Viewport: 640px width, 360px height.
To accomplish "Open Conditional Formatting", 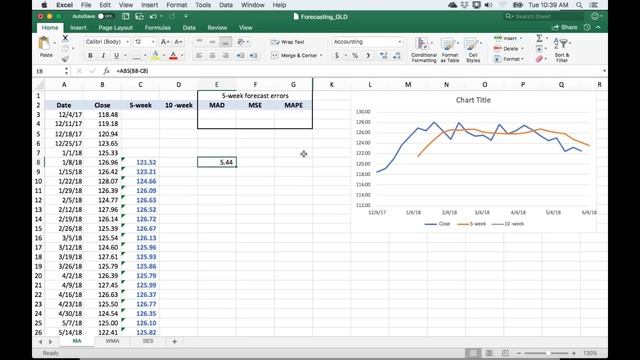I will click(423, 50).
